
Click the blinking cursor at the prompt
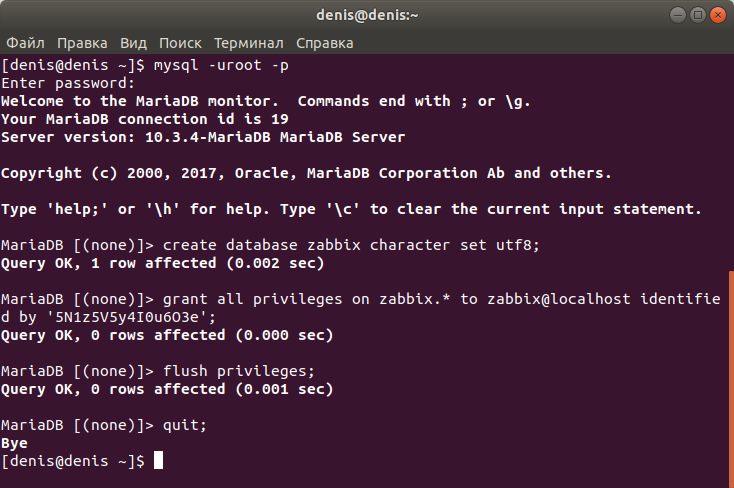point(159,460)
